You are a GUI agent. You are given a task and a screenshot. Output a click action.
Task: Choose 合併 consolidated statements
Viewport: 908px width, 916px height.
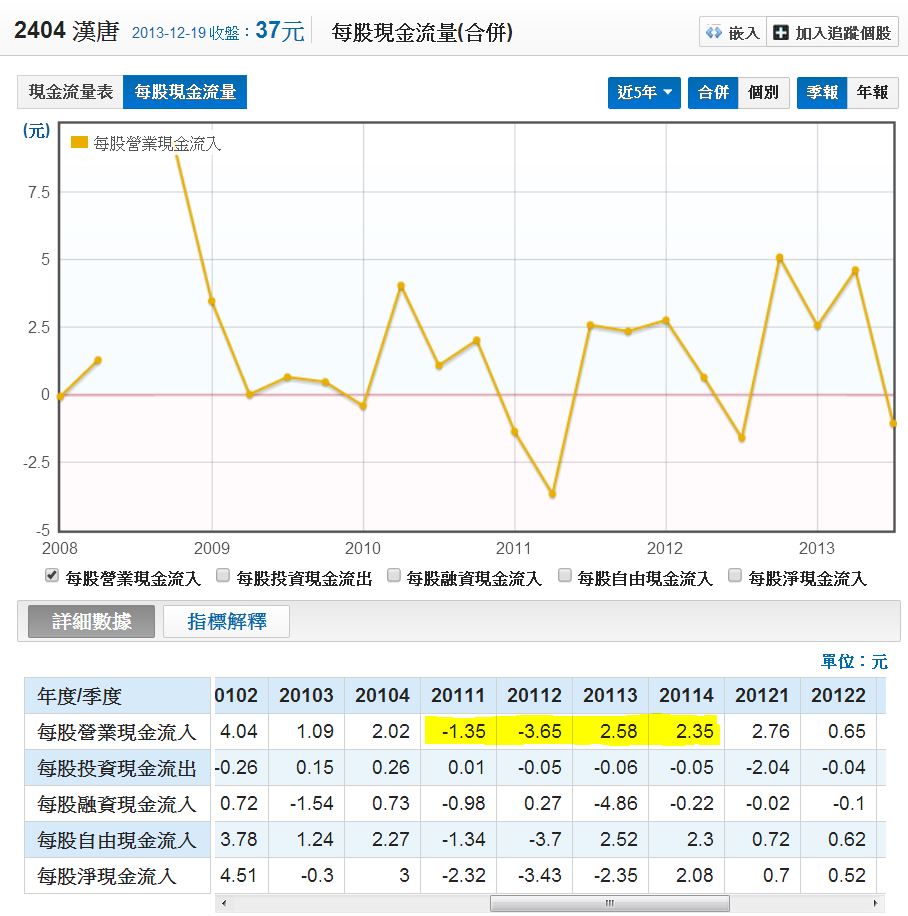pos(713,92)
